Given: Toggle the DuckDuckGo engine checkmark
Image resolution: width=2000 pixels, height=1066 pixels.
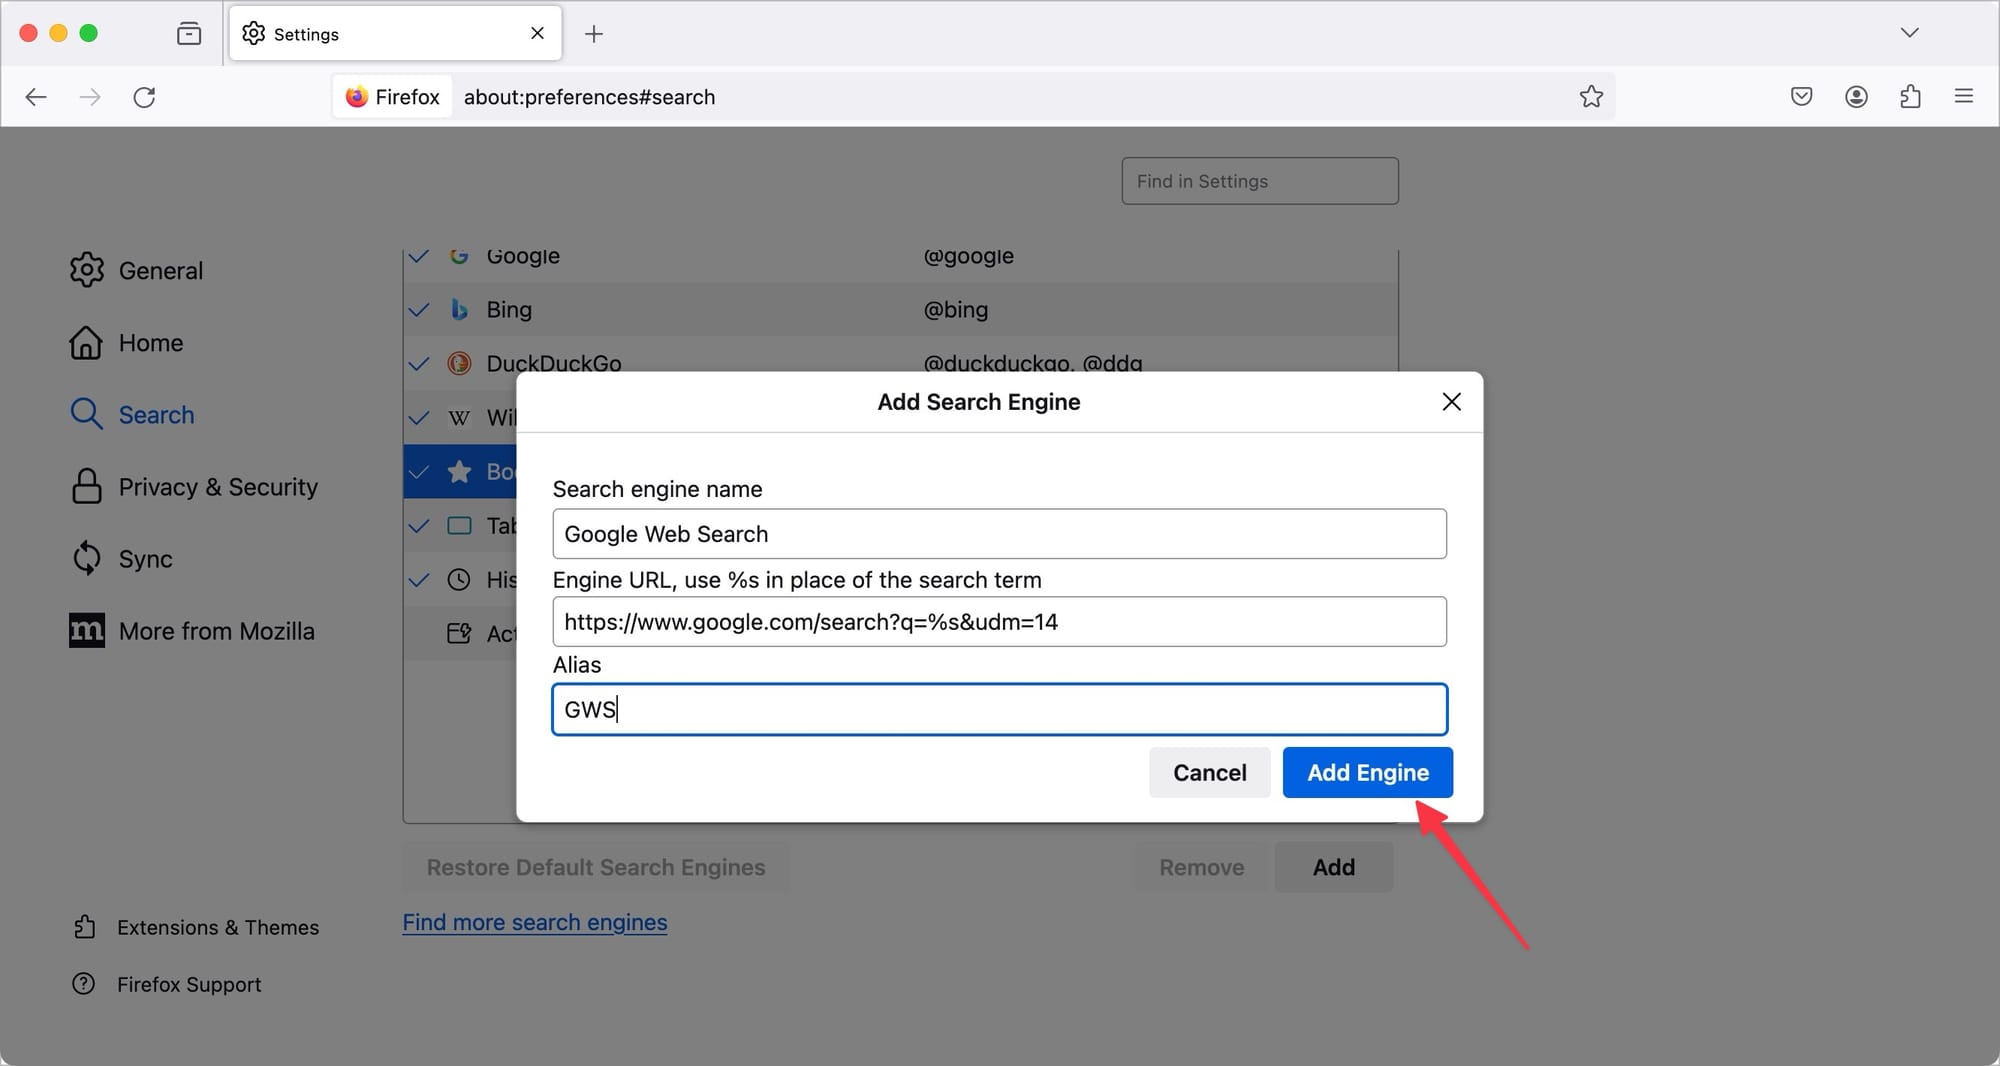Looking at the screenshot, I should [x=419, y=364].
